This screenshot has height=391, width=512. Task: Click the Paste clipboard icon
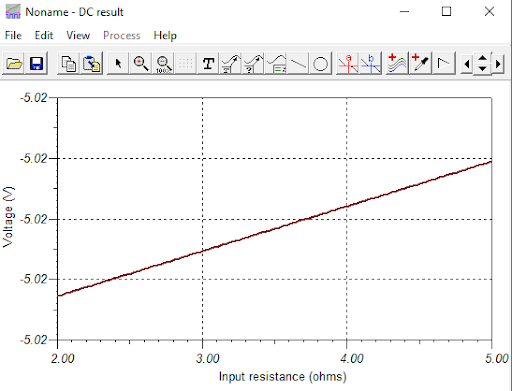(x=91, y=63)
